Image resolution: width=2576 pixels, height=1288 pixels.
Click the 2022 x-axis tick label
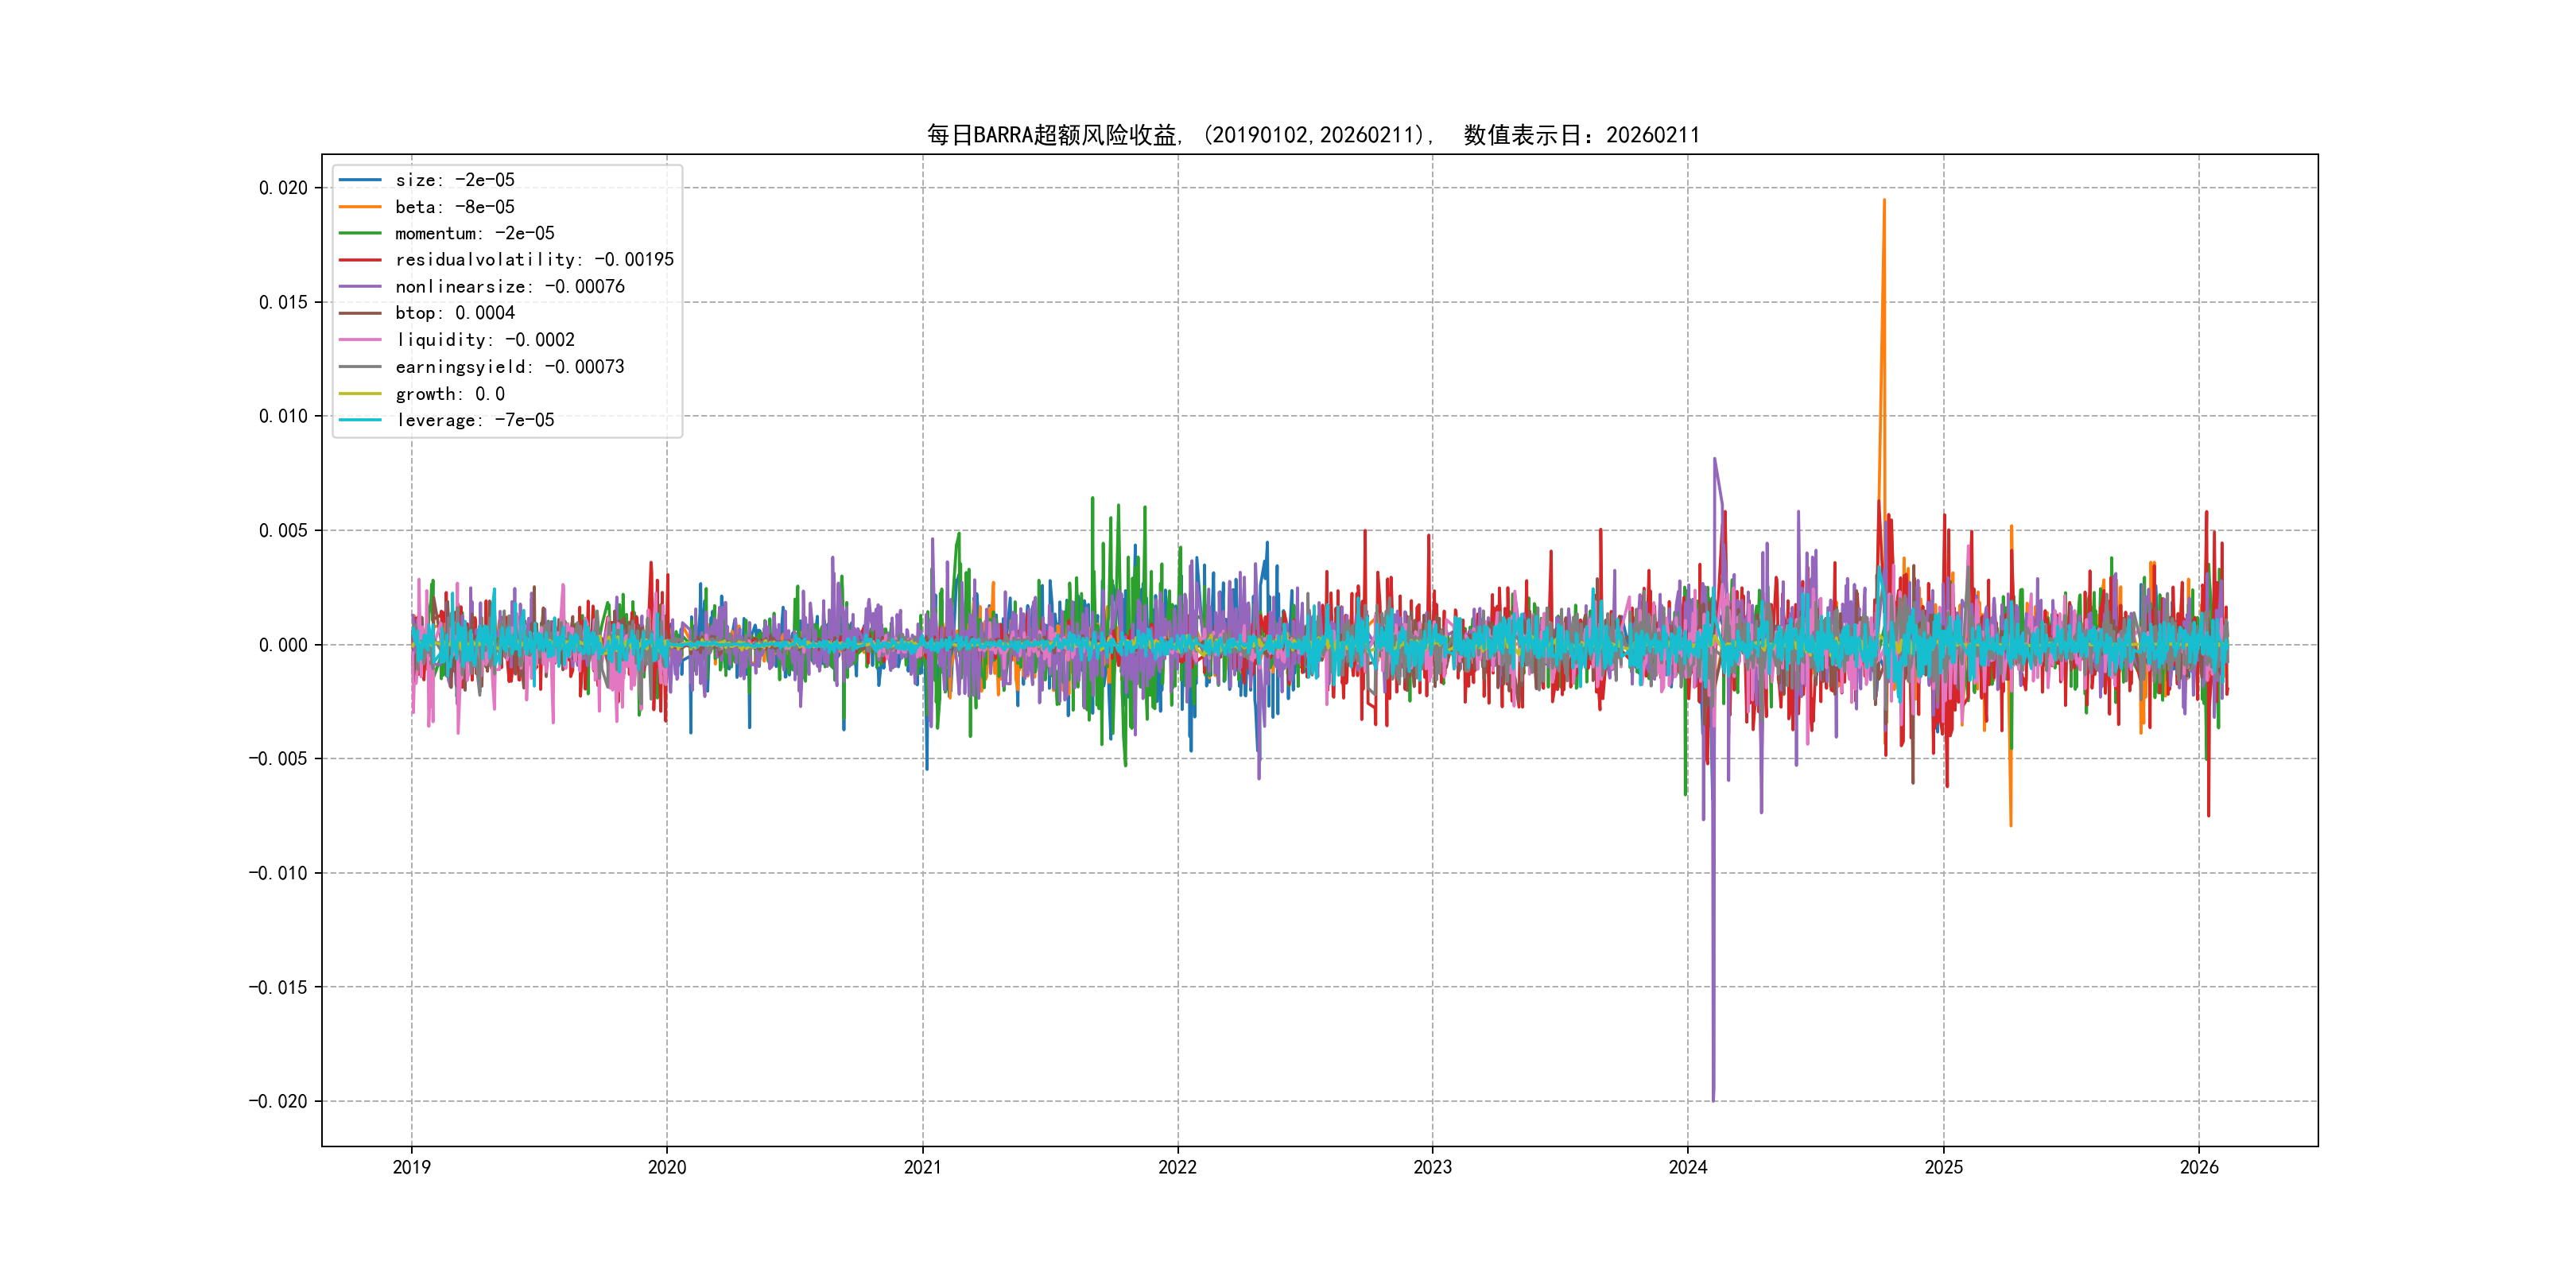pos(1177,1167)
